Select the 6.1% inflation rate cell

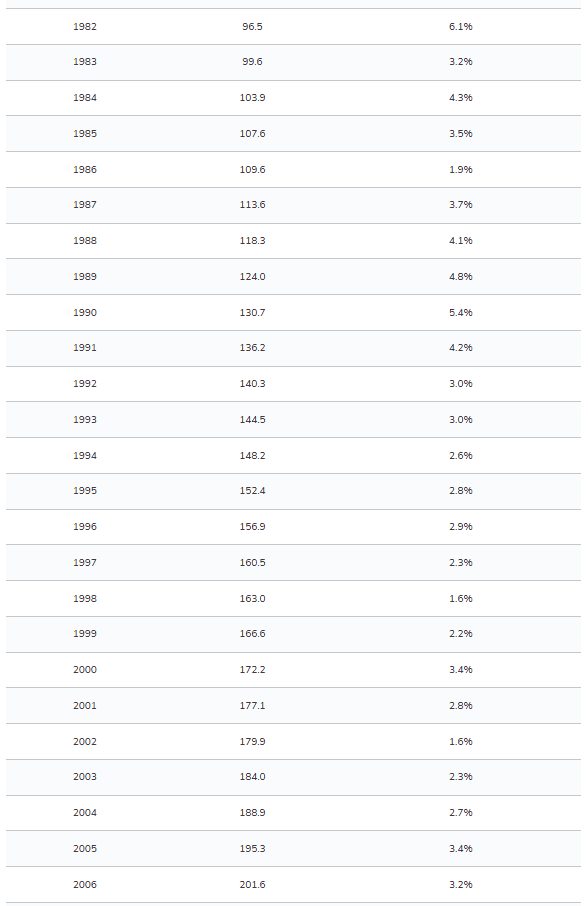point(460,27)
